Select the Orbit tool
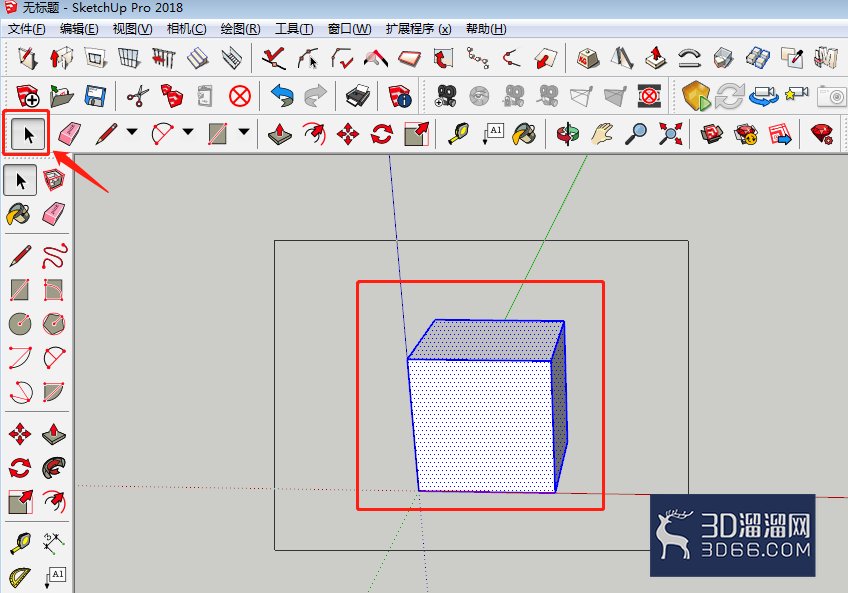 pos(568,134)
